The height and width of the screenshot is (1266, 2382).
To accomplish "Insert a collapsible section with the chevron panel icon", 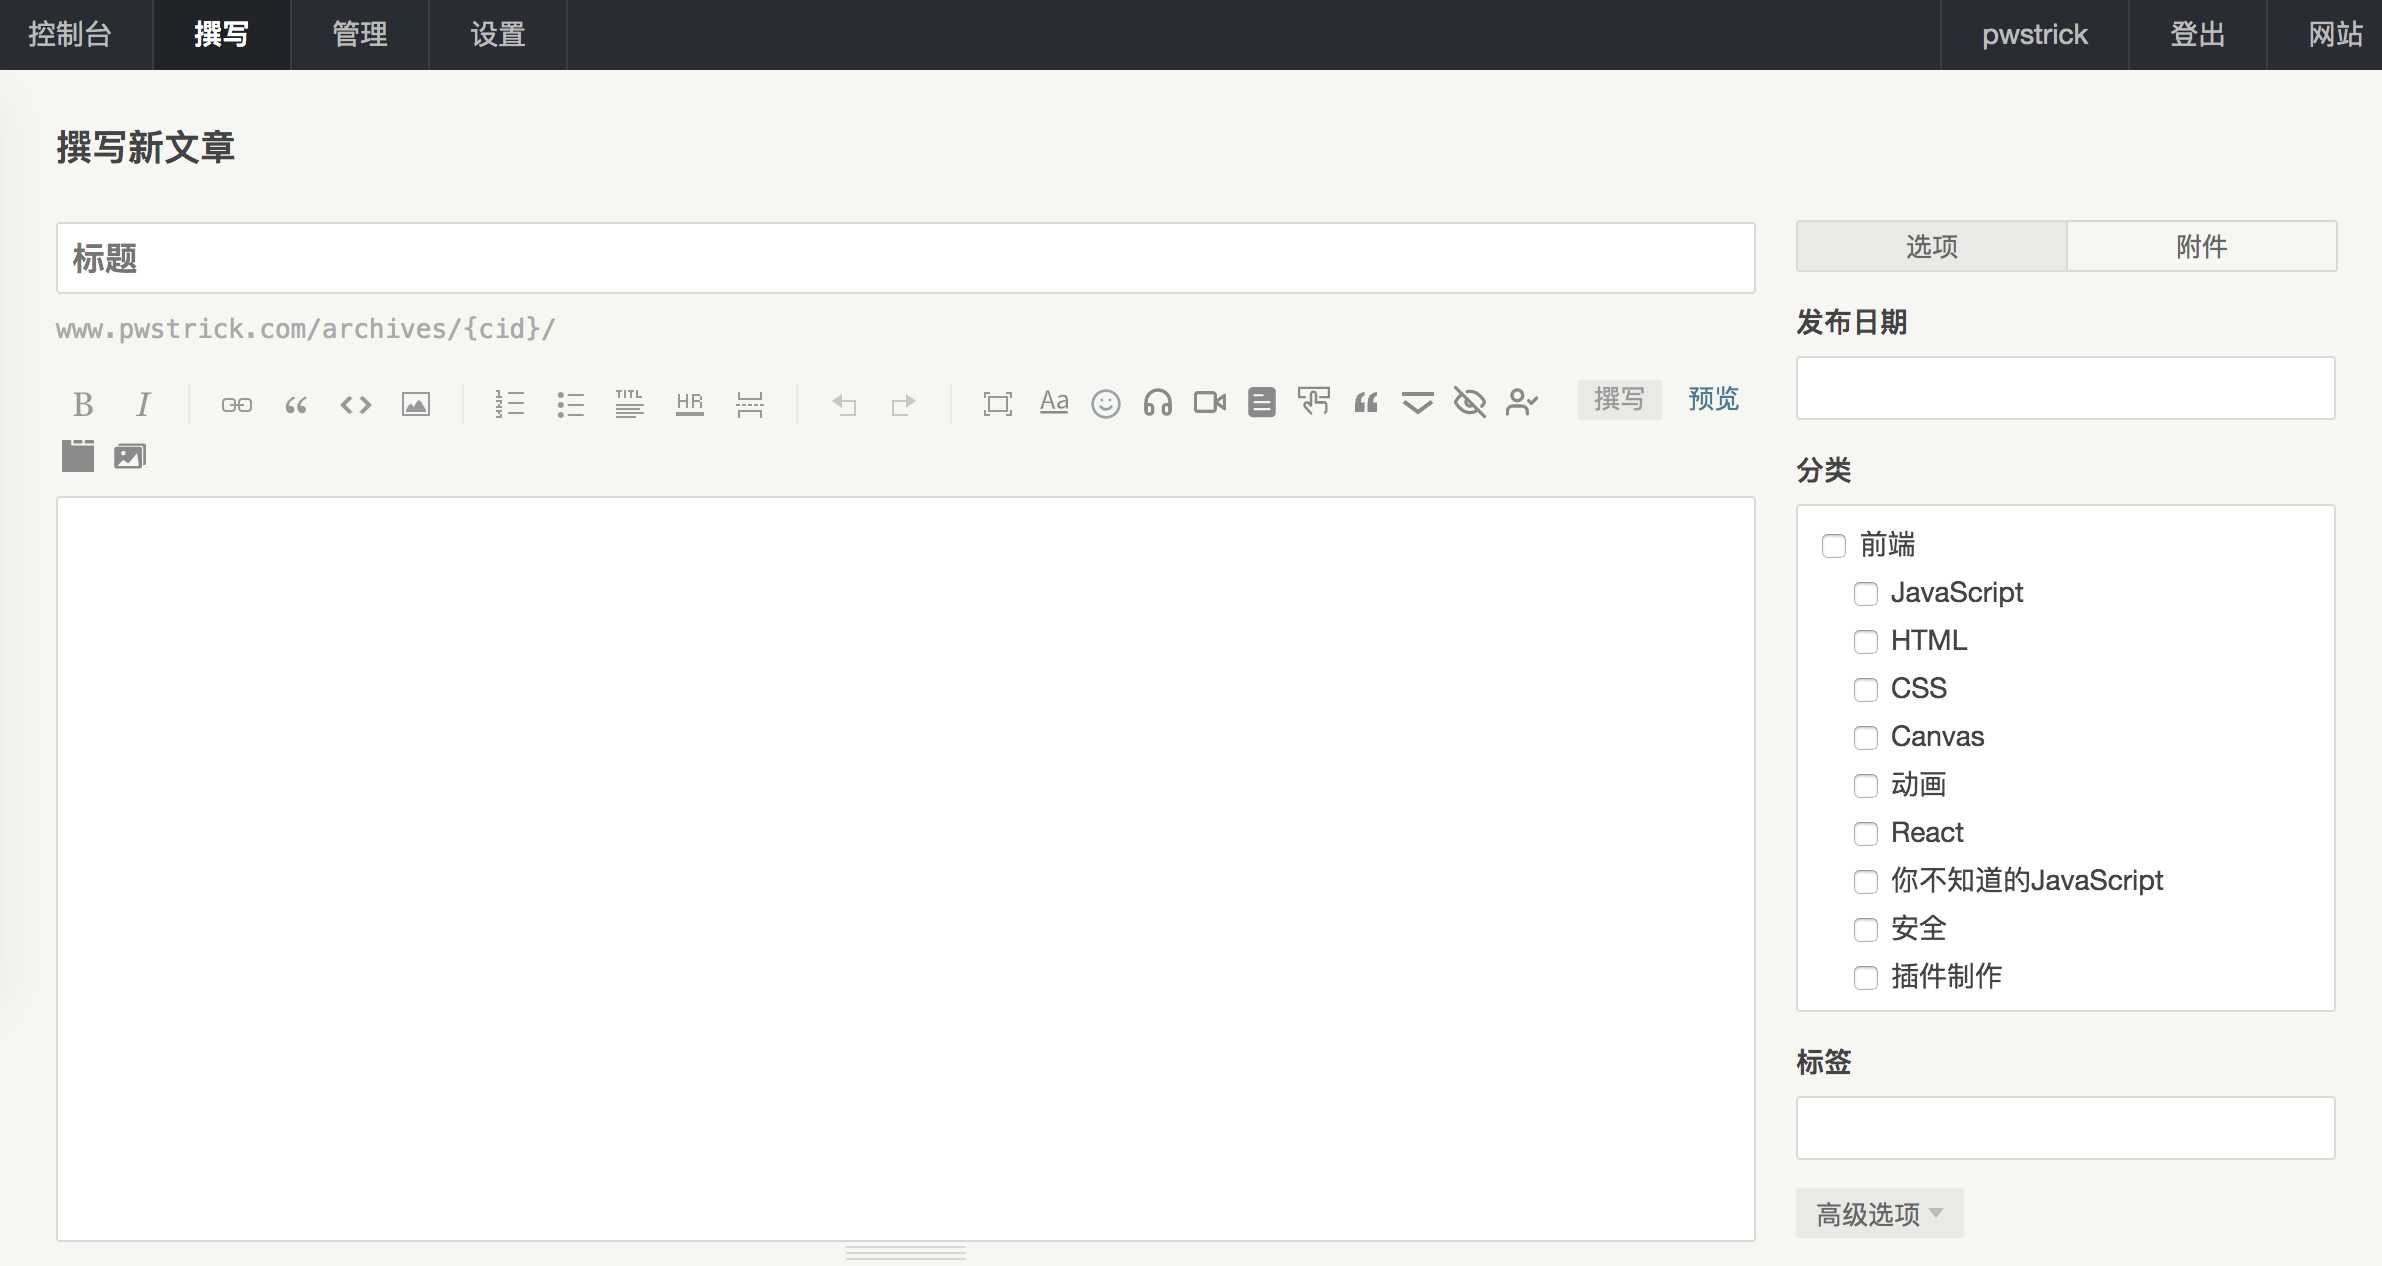I will pyautogui.click(x=1418, y=403).
